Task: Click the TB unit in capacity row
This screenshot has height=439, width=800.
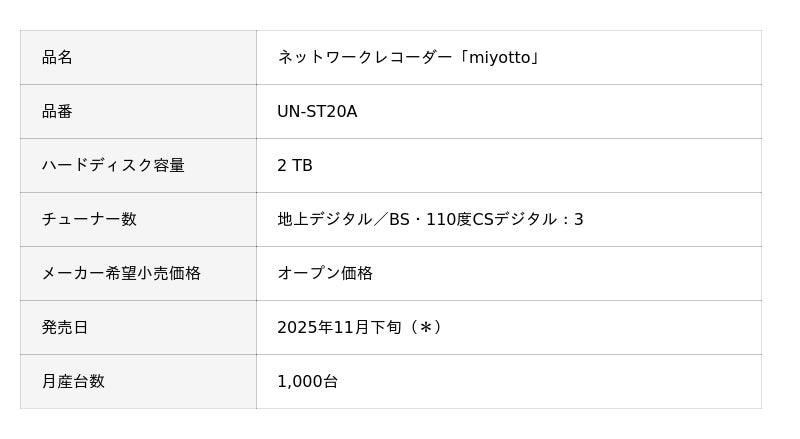Action: point(302,166)
